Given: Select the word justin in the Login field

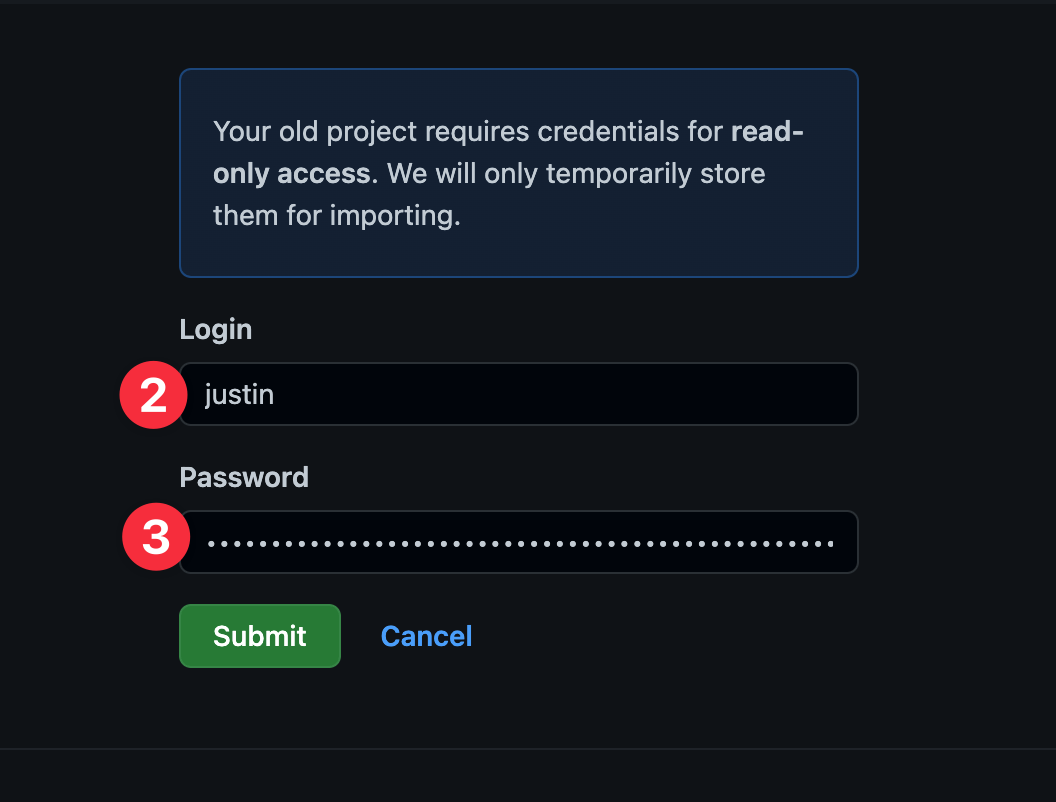Looking at the screenshot, I should [x=240, y=394].
